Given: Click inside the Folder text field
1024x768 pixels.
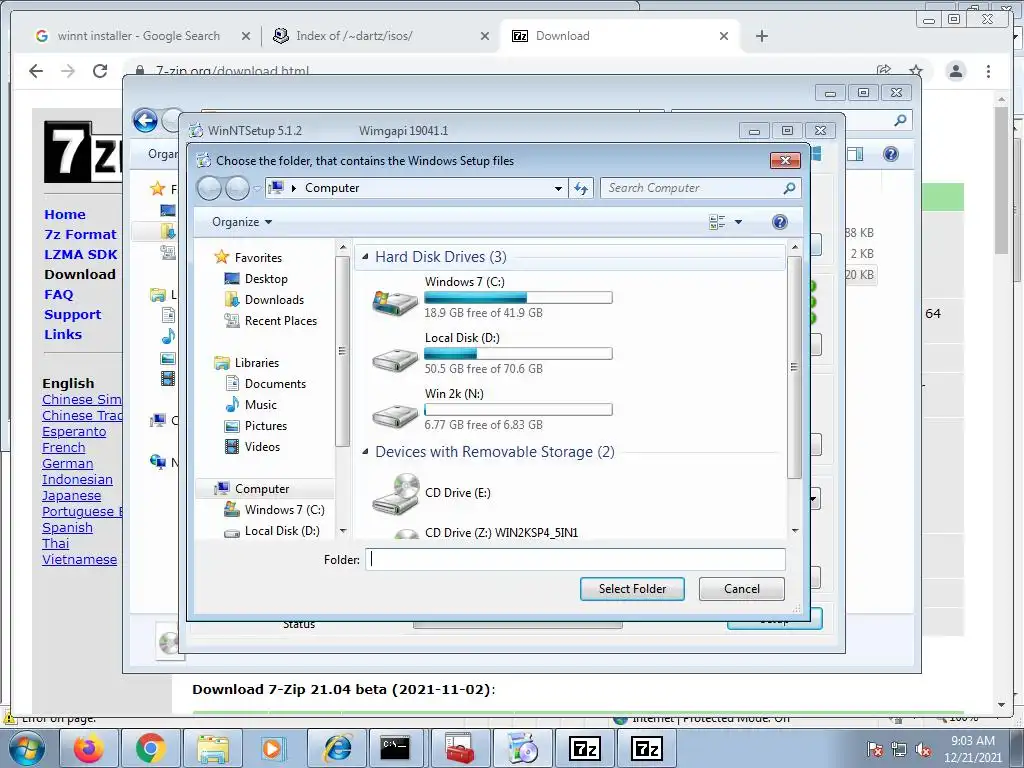Looking at the screenshot, I should point(575,560).
